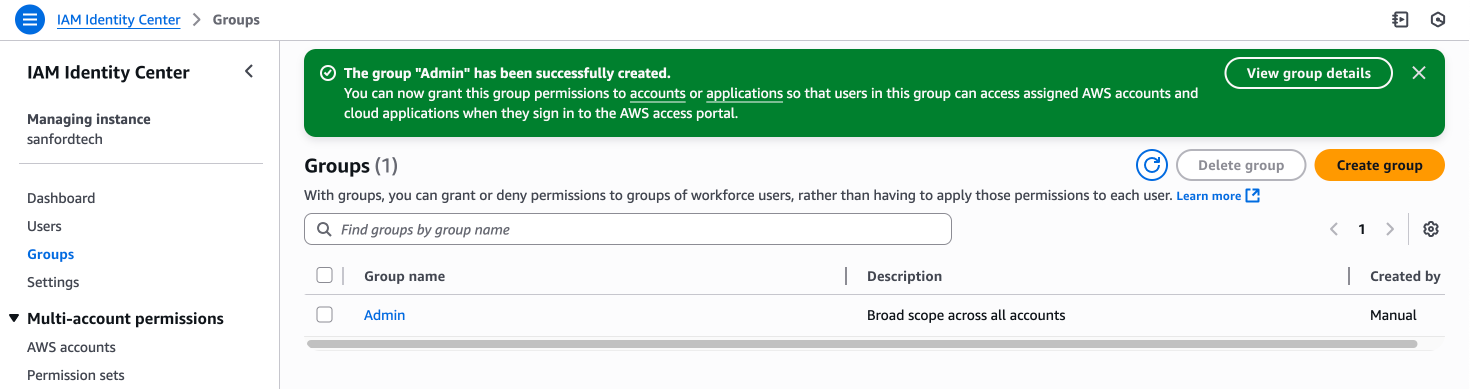Refresh the groups list
1470x389 pixels.
(x=1152, y=165)
